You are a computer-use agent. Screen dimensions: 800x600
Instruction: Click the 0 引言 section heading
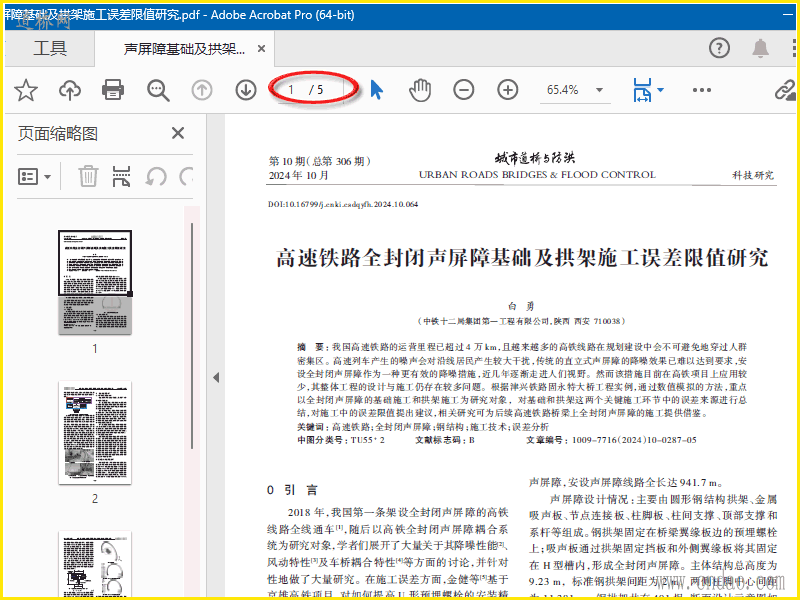[292, 490]
